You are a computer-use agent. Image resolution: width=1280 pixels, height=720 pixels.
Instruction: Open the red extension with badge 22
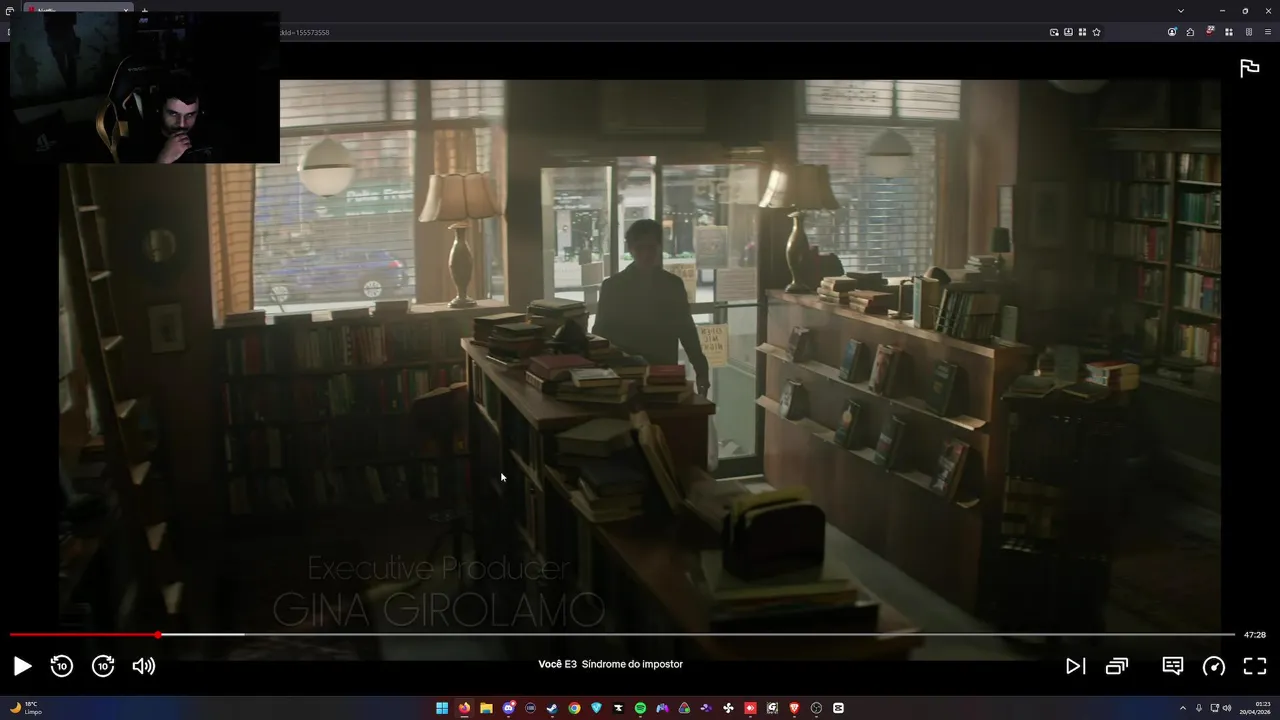[x=1210, y=31]
